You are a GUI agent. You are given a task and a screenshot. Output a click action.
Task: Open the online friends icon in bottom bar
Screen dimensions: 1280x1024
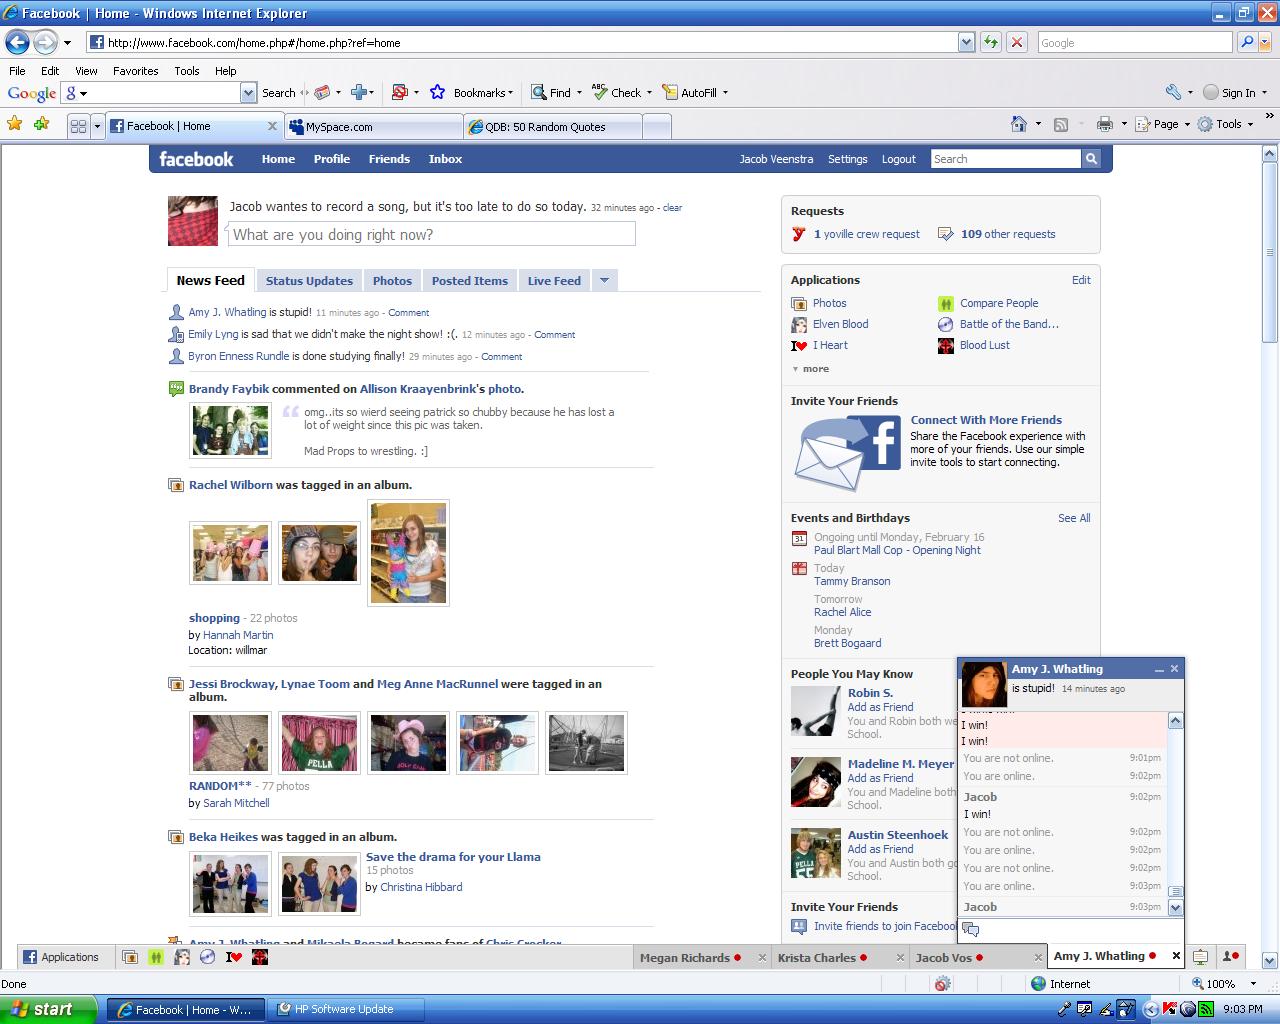pyautogui.click(x=1231, y=957)
